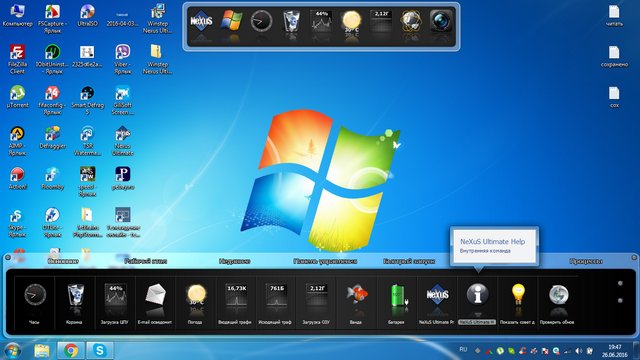Click the camera lens icon in the top dock
The height and width of the screenshot is (360, 640).
pyautogui.click(x=441, y=20)
